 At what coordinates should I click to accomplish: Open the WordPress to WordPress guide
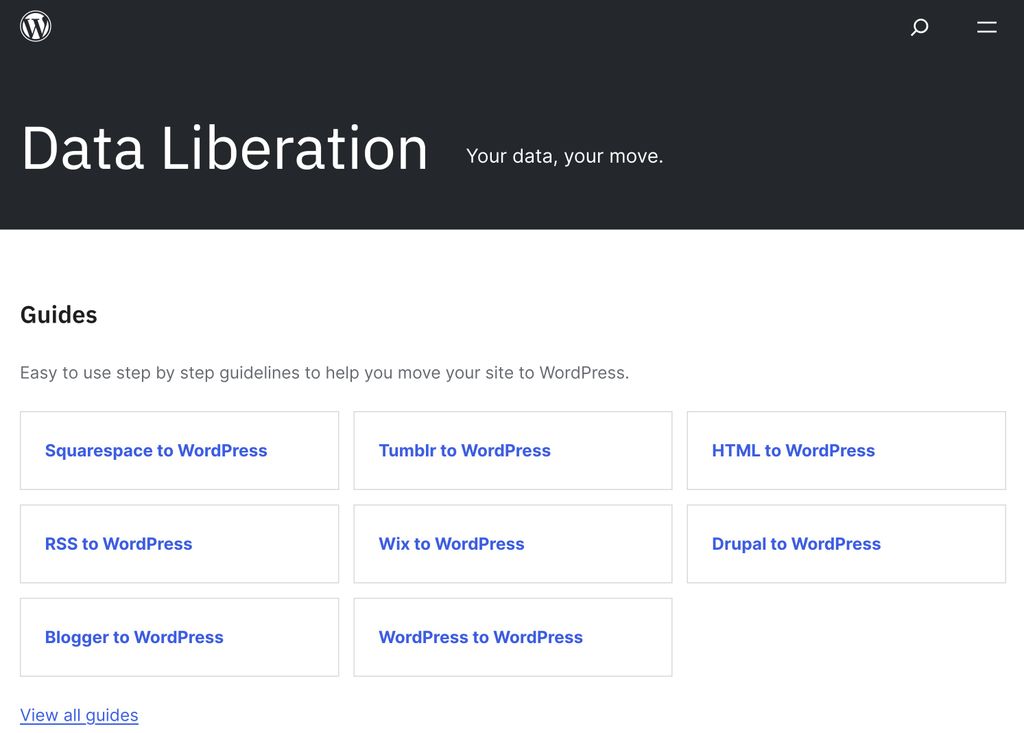pos(480,637)
